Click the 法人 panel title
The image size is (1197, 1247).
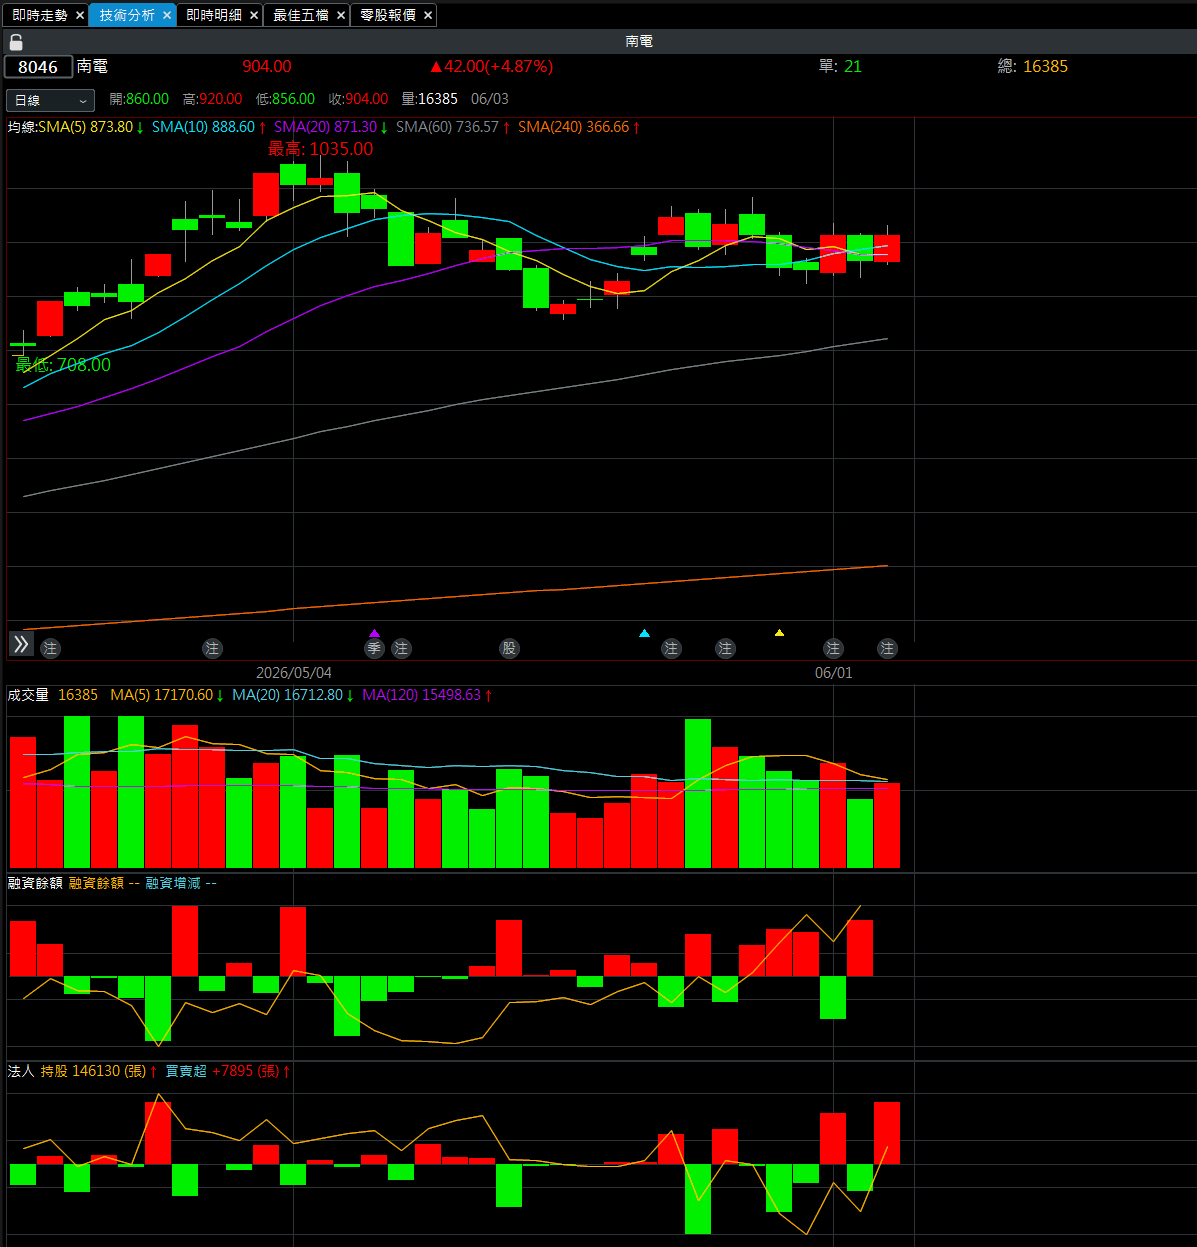[x=21, y=1071]
